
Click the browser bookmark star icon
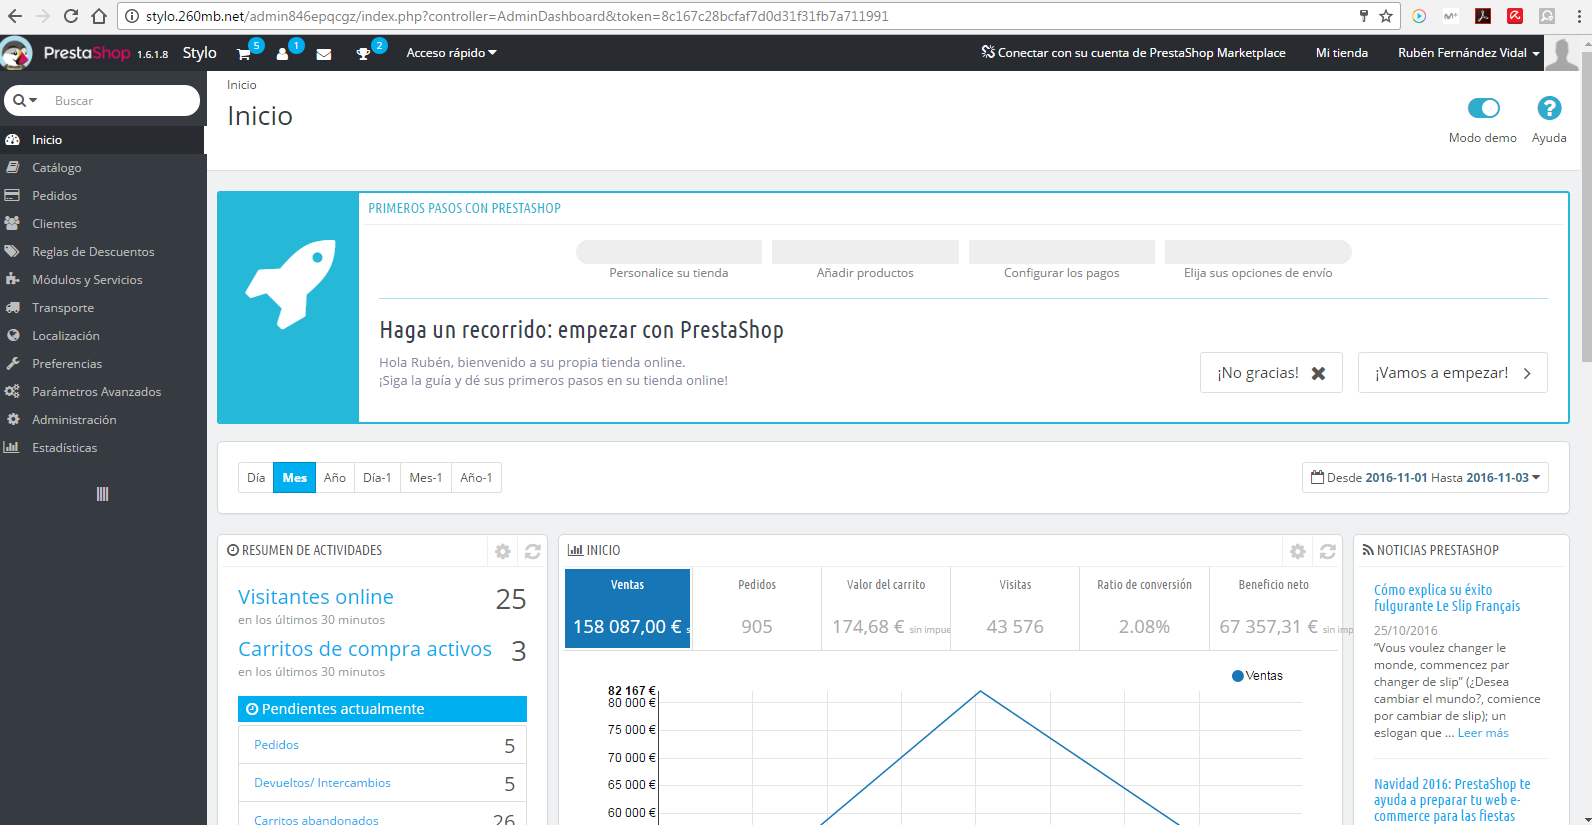[1386, 16]
